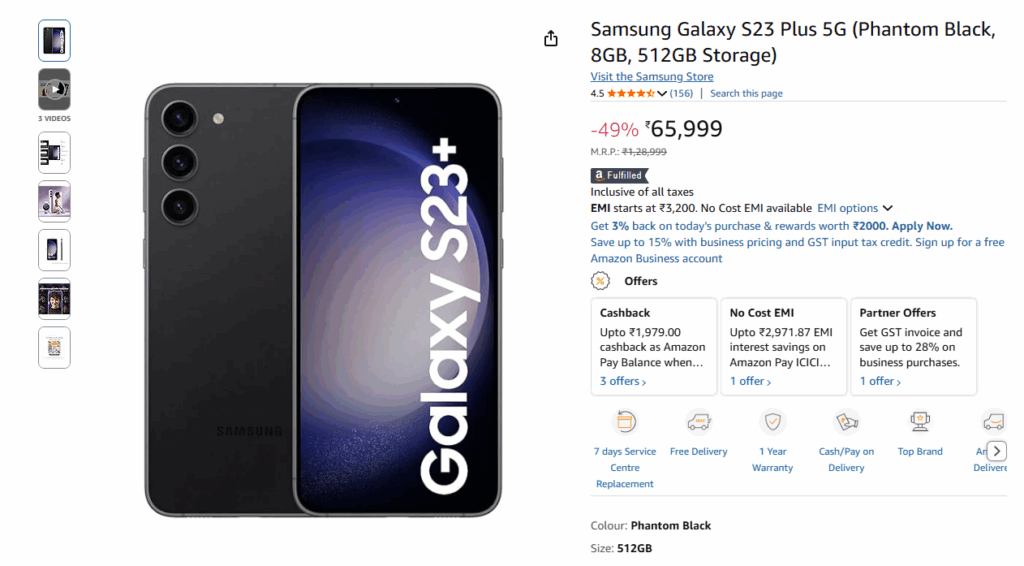Click the 1 Year Warranty shield icon

(773, 422)
